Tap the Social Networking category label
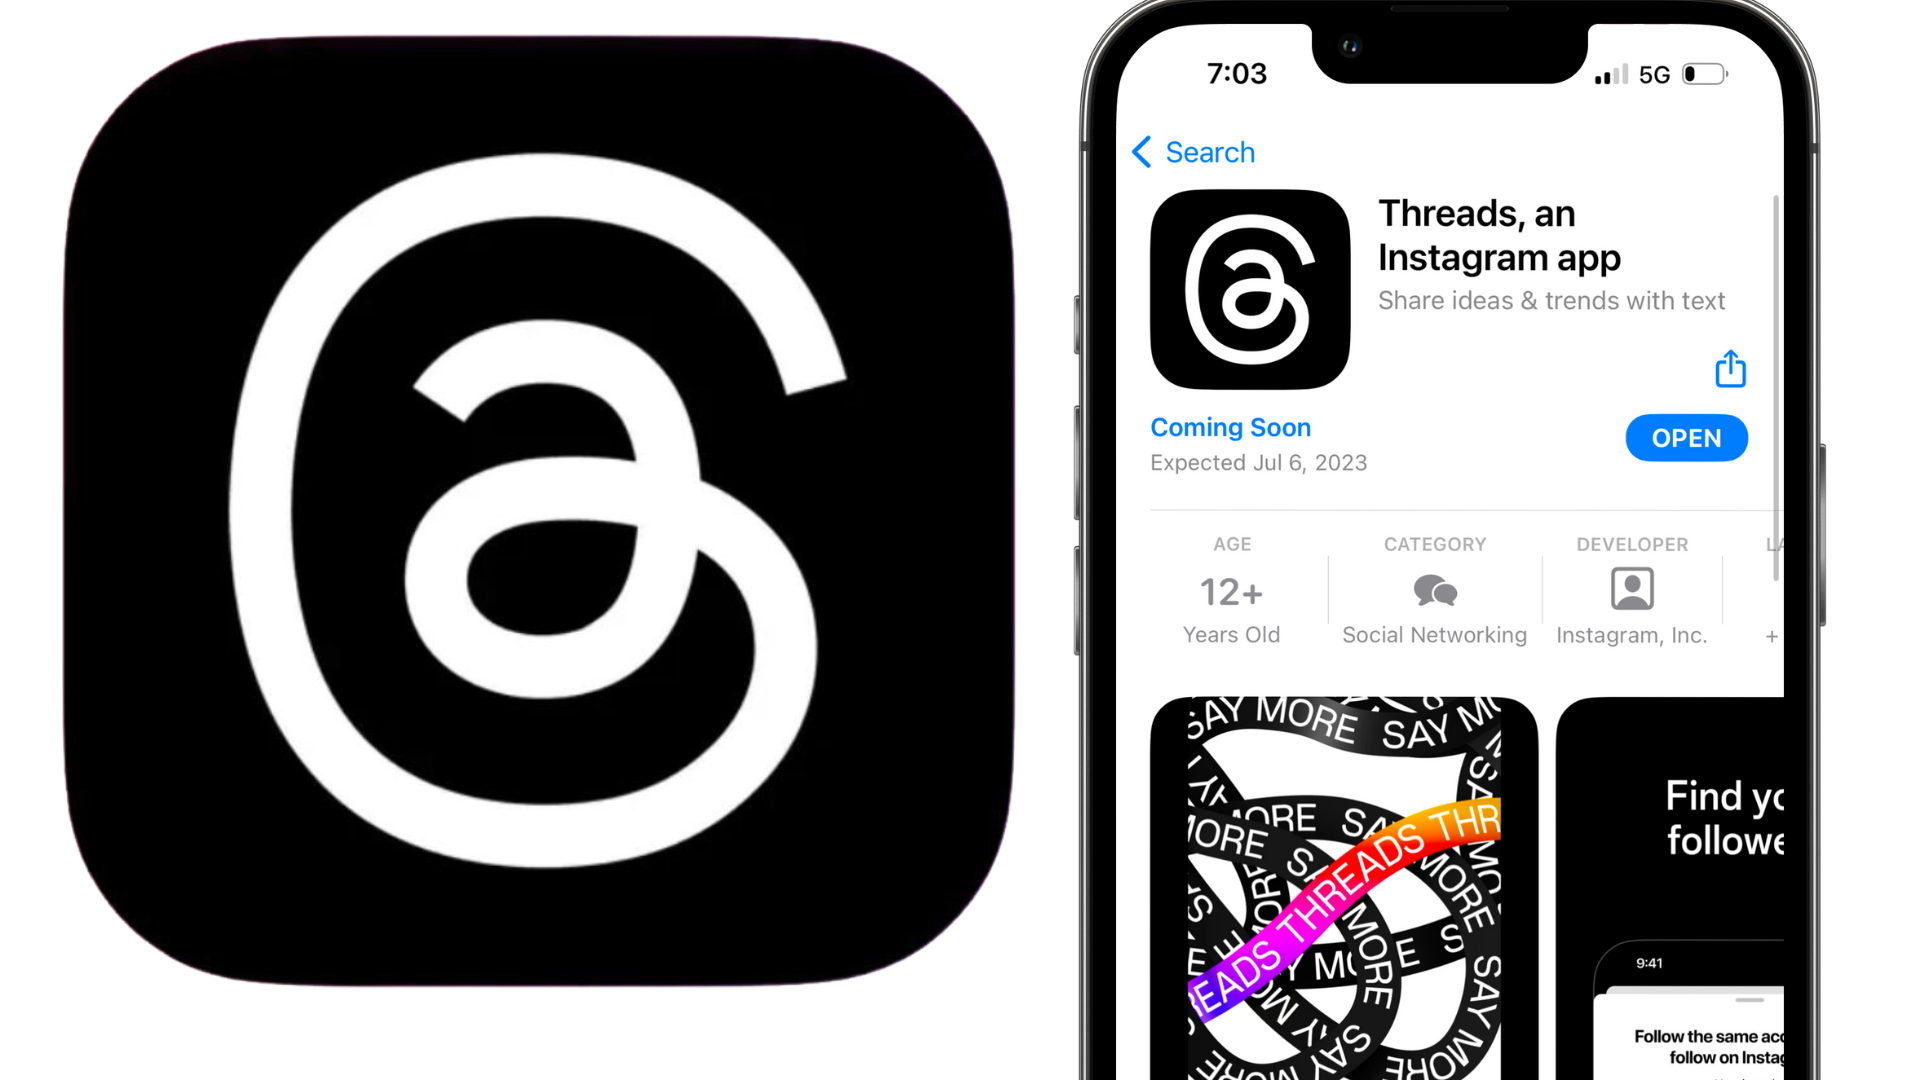The height and width of the screenshot is (1080, 1920). pos(1435,634)
